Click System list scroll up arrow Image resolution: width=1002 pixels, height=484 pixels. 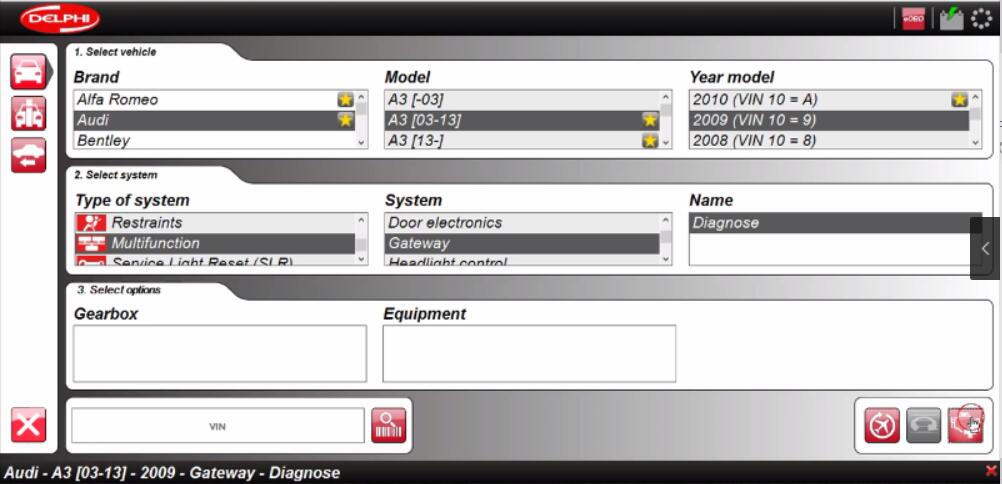pos(666,221)
